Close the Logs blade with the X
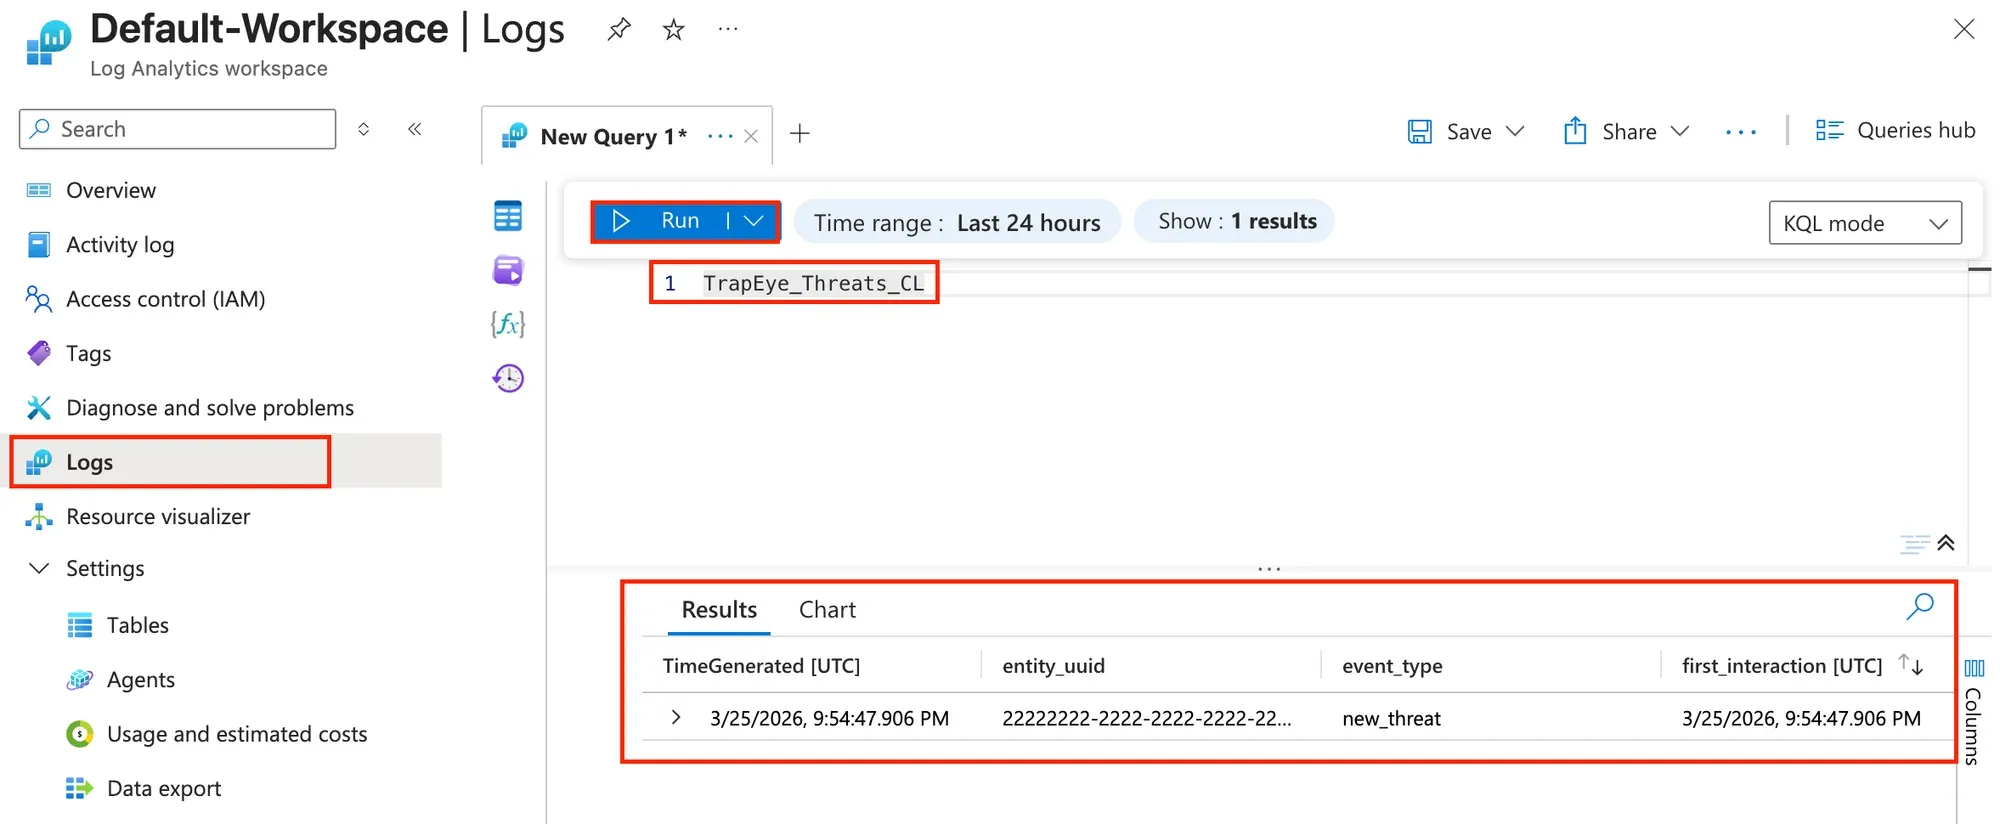2000x824 pixels. click(1964, 30)
